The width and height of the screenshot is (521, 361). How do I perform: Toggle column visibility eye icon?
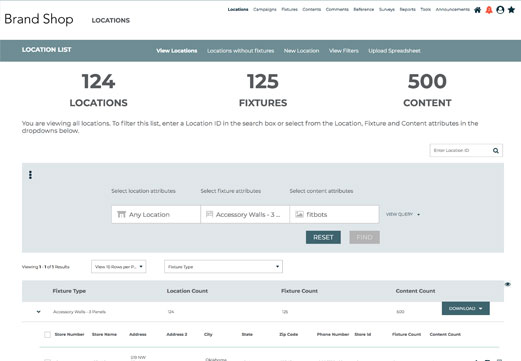507,284
